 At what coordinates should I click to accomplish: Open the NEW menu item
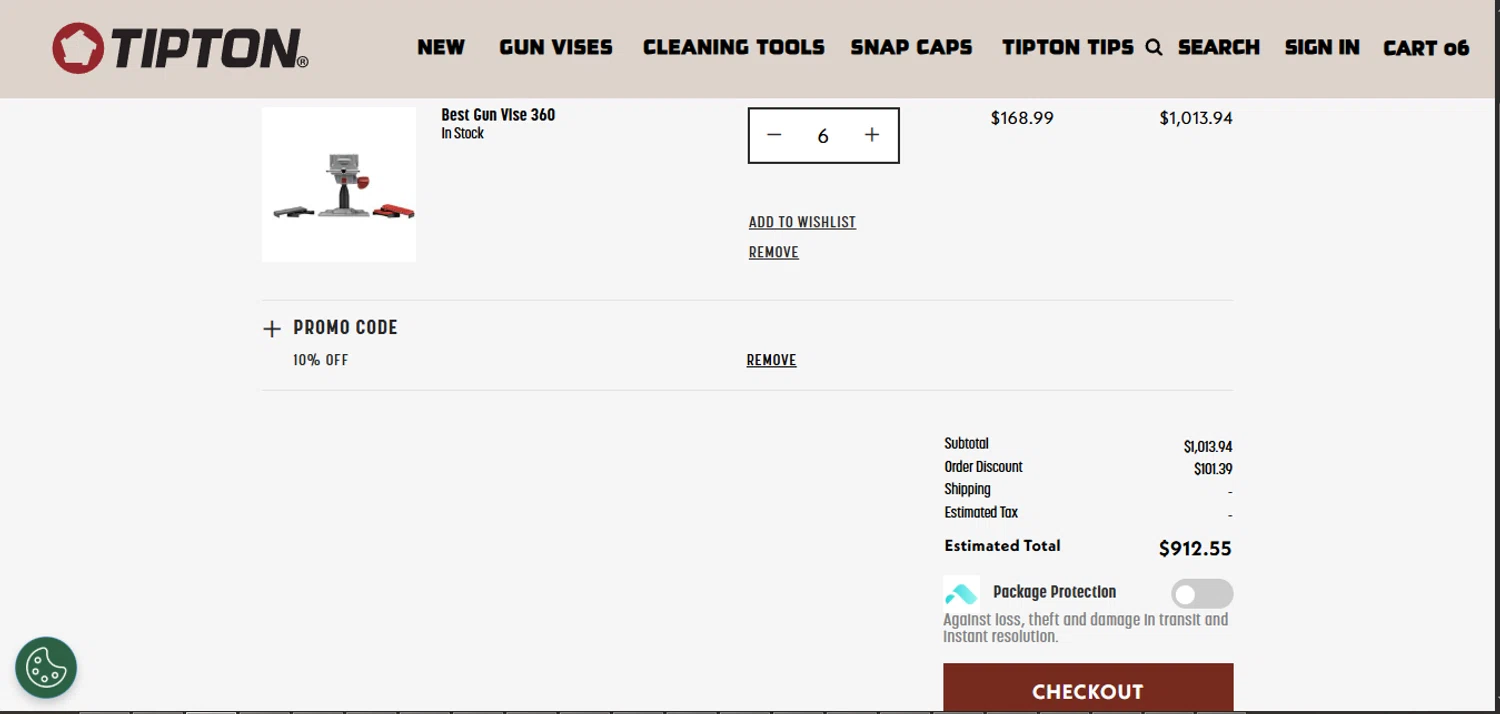[x=441, y=47]
